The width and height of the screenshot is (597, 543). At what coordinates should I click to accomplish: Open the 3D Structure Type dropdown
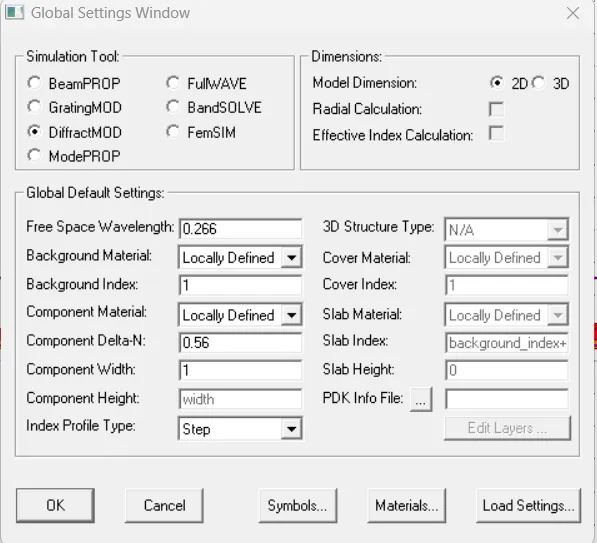tap(557, 230)
